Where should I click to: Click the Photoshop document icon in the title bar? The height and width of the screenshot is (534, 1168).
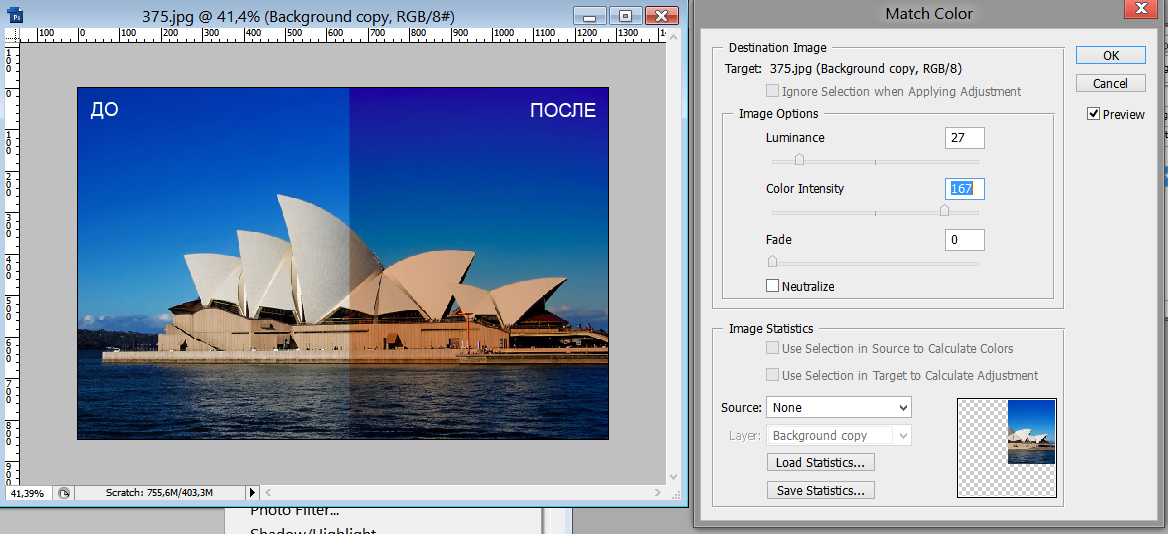pos(16,14)
